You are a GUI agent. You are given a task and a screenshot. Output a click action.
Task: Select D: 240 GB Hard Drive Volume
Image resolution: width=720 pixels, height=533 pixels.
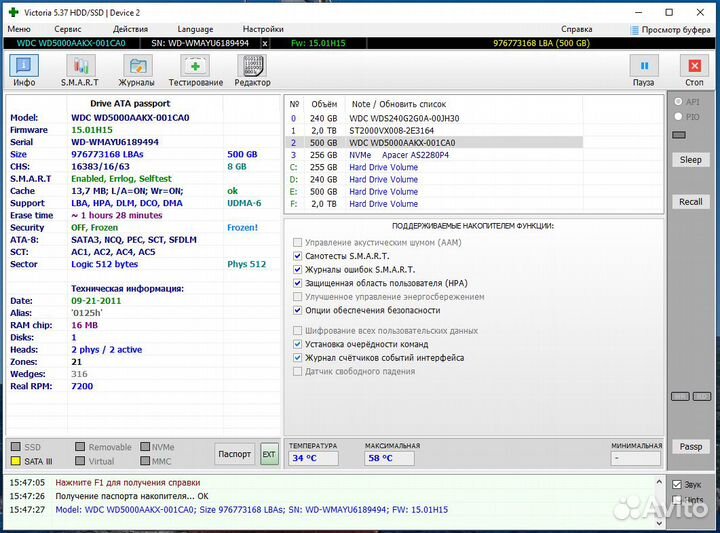tap(434, 180)
